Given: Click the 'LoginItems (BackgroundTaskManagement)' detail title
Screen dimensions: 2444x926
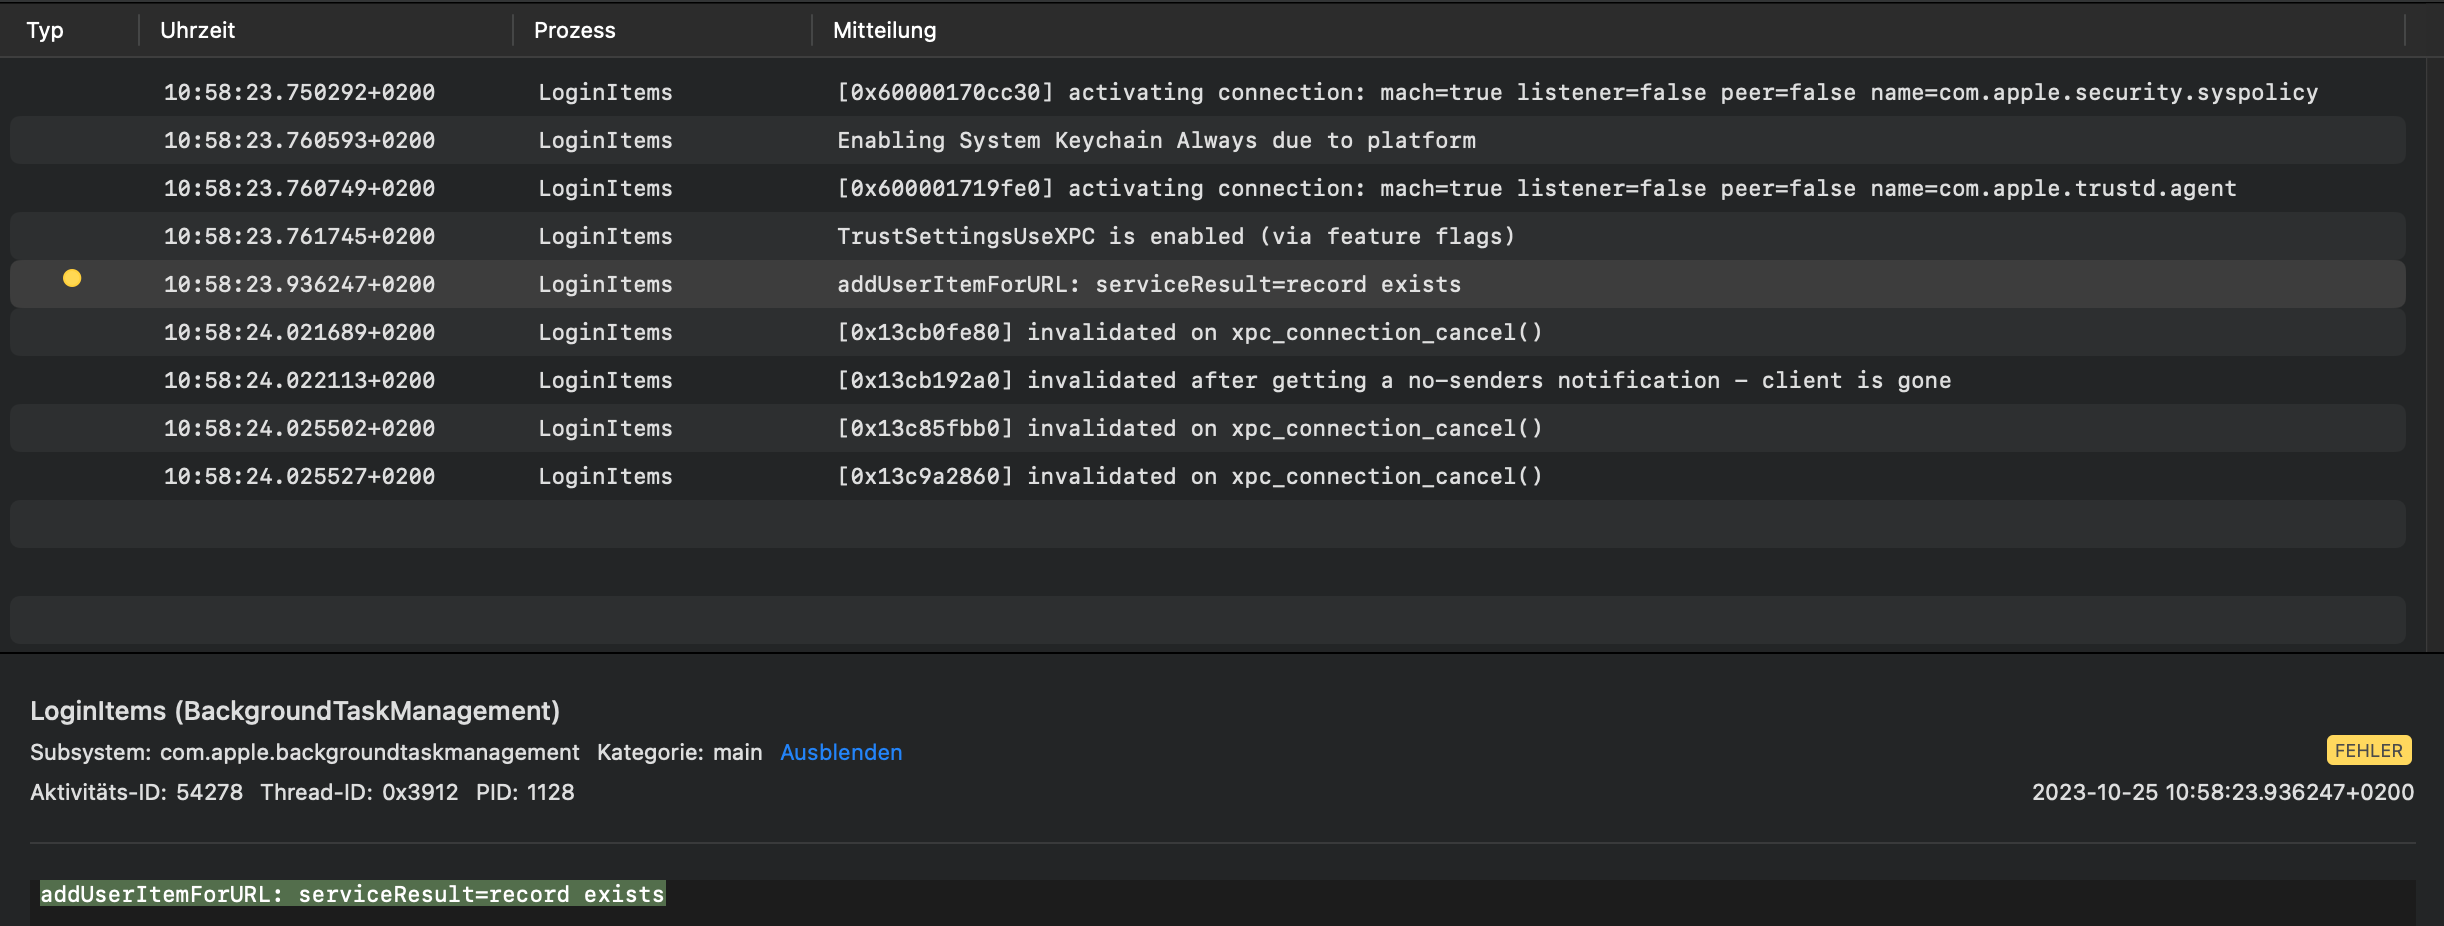Looking at the screenshot, I should (295, 711).
